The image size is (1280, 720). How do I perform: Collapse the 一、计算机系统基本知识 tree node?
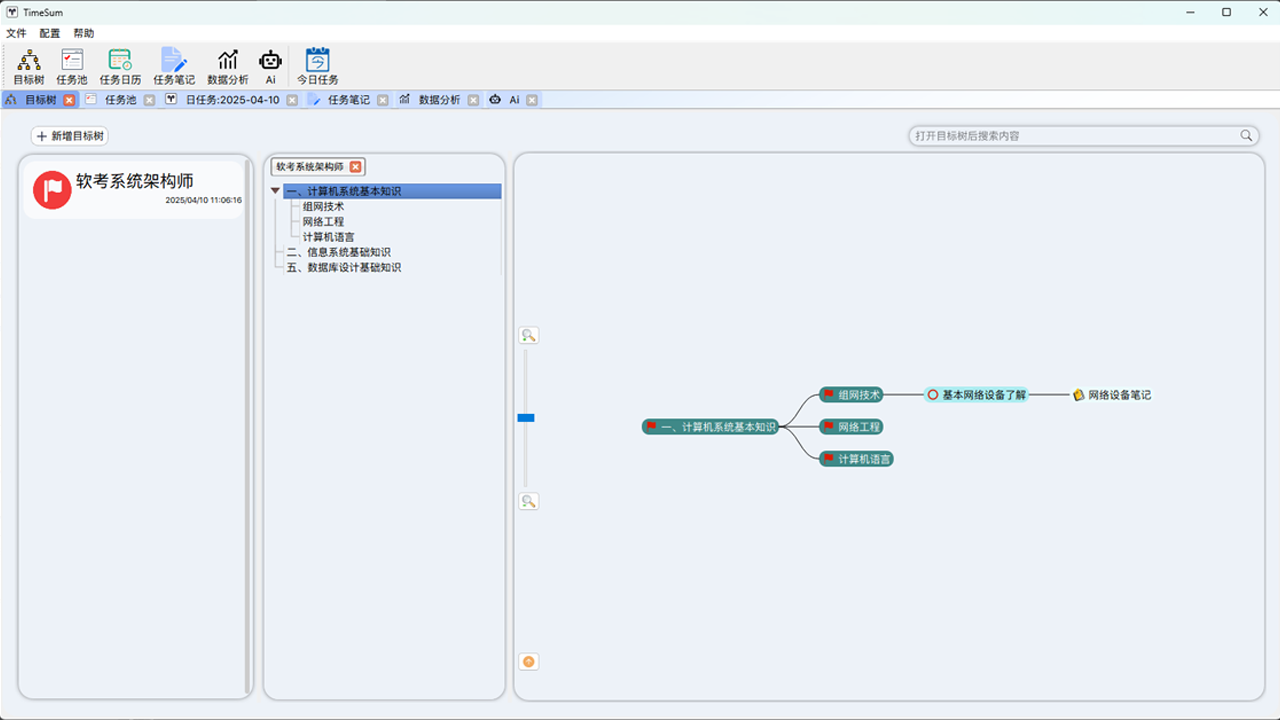[276, 191]
